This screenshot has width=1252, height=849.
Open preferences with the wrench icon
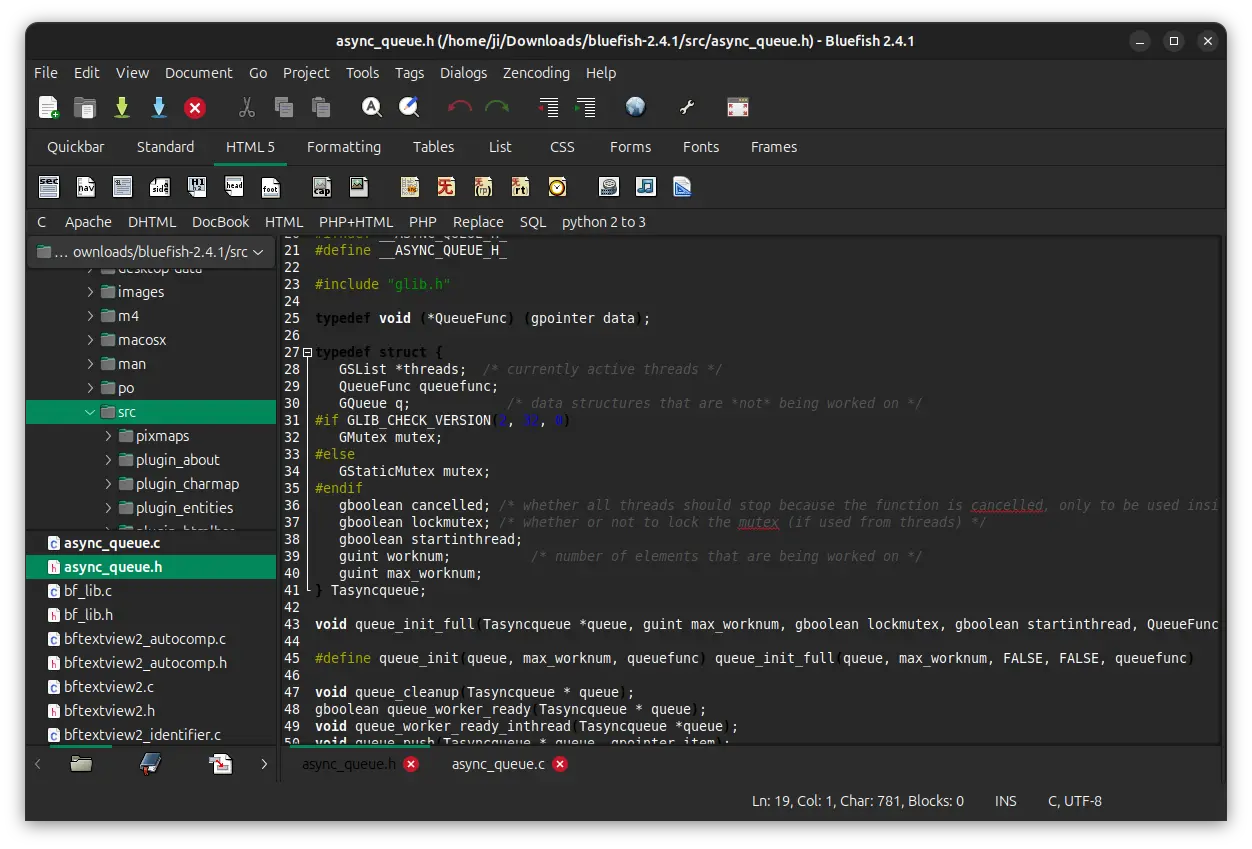[x=686, y=108]
